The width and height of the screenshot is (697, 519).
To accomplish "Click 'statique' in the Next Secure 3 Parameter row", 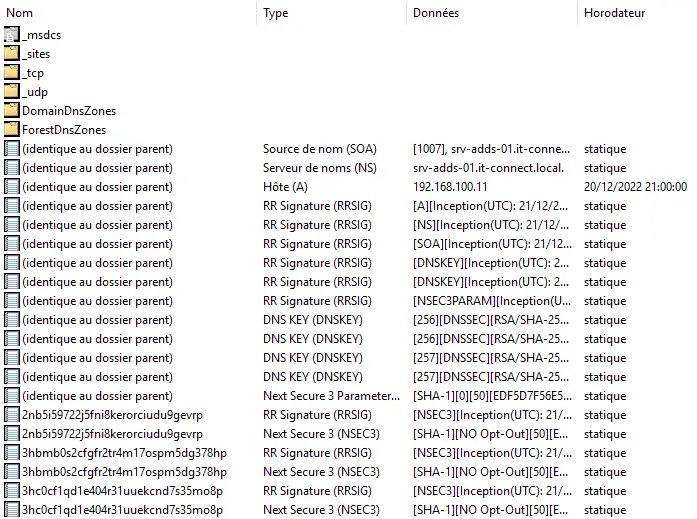I will click(605, 396).
